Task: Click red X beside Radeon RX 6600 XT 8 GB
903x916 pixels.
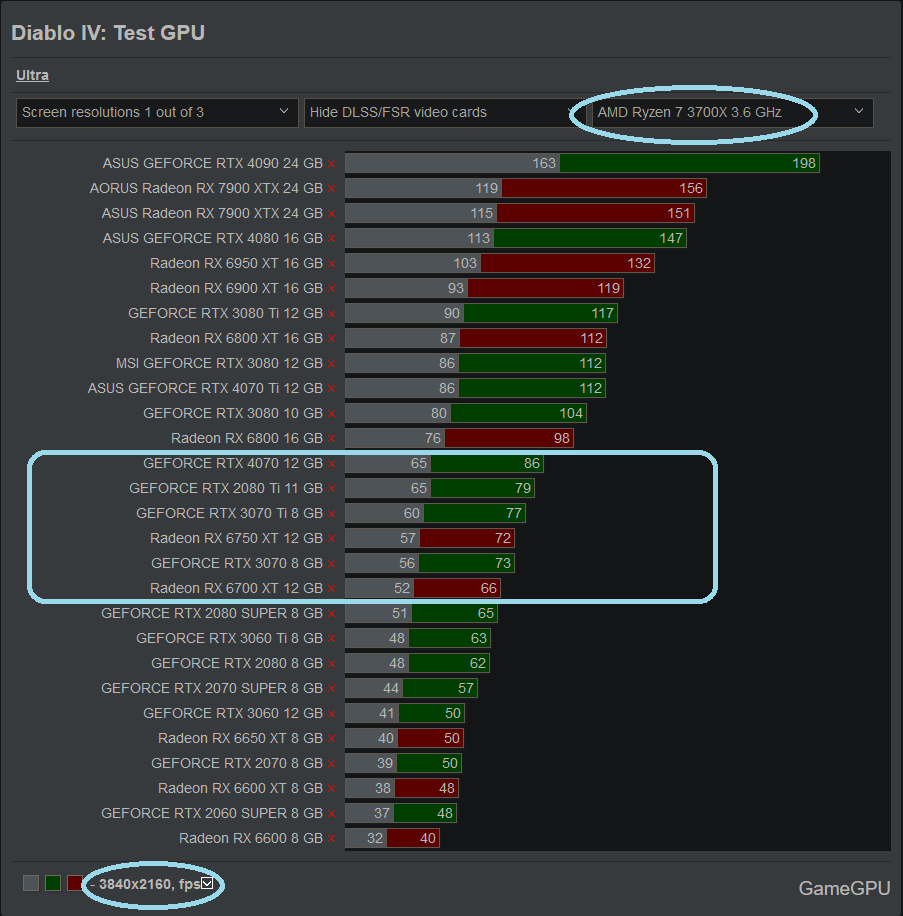Action: point(332,789)
